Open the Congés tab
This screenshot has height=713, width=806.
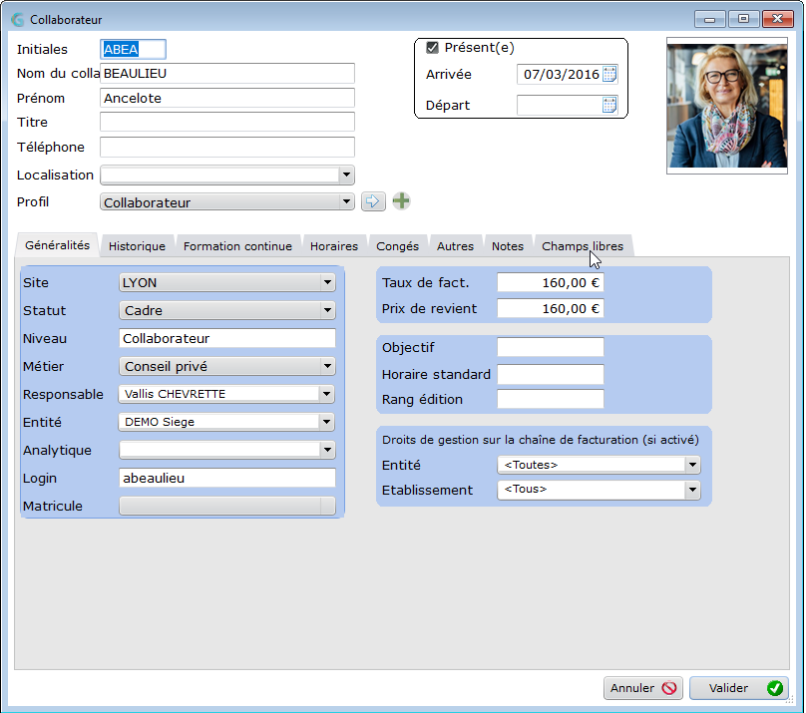[x=397, y=246]
